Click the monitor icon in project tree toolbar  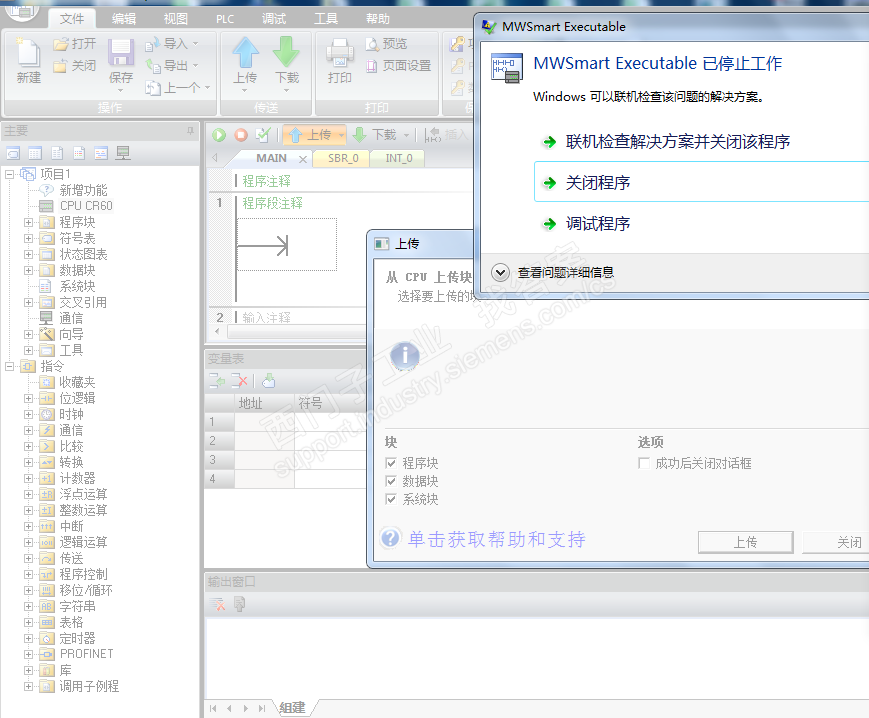click(123, 153)
